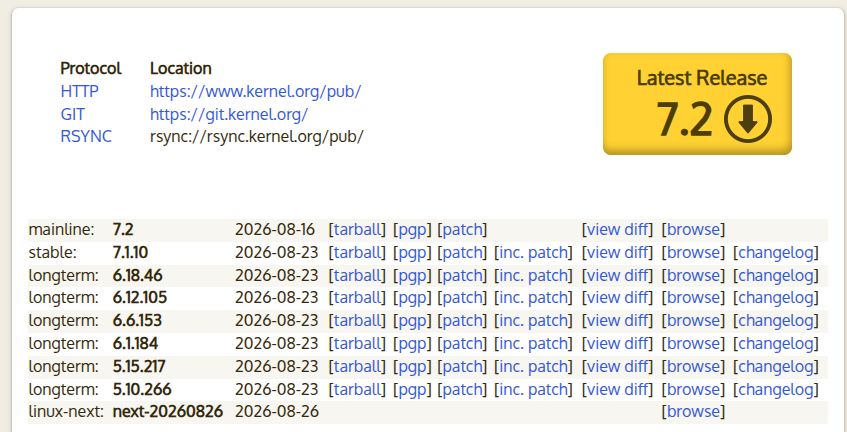The height and width of the screenshot is (432, 847).
Task: Download tarball for longterm 5.10.266
Action: tap(357, 389)
